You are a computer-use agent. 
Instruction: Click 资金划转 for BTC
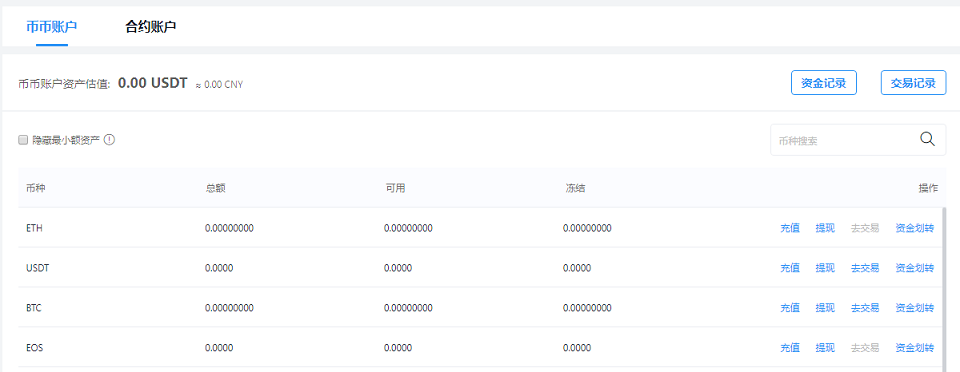(915, 308)
